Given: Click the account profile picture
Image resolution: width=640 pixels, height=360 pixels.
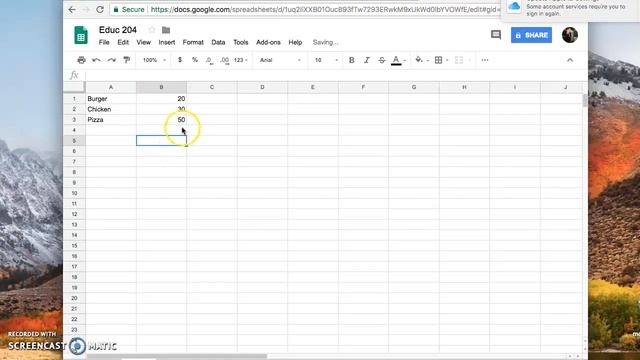Looking at the screenshot, I should (569, 35).
